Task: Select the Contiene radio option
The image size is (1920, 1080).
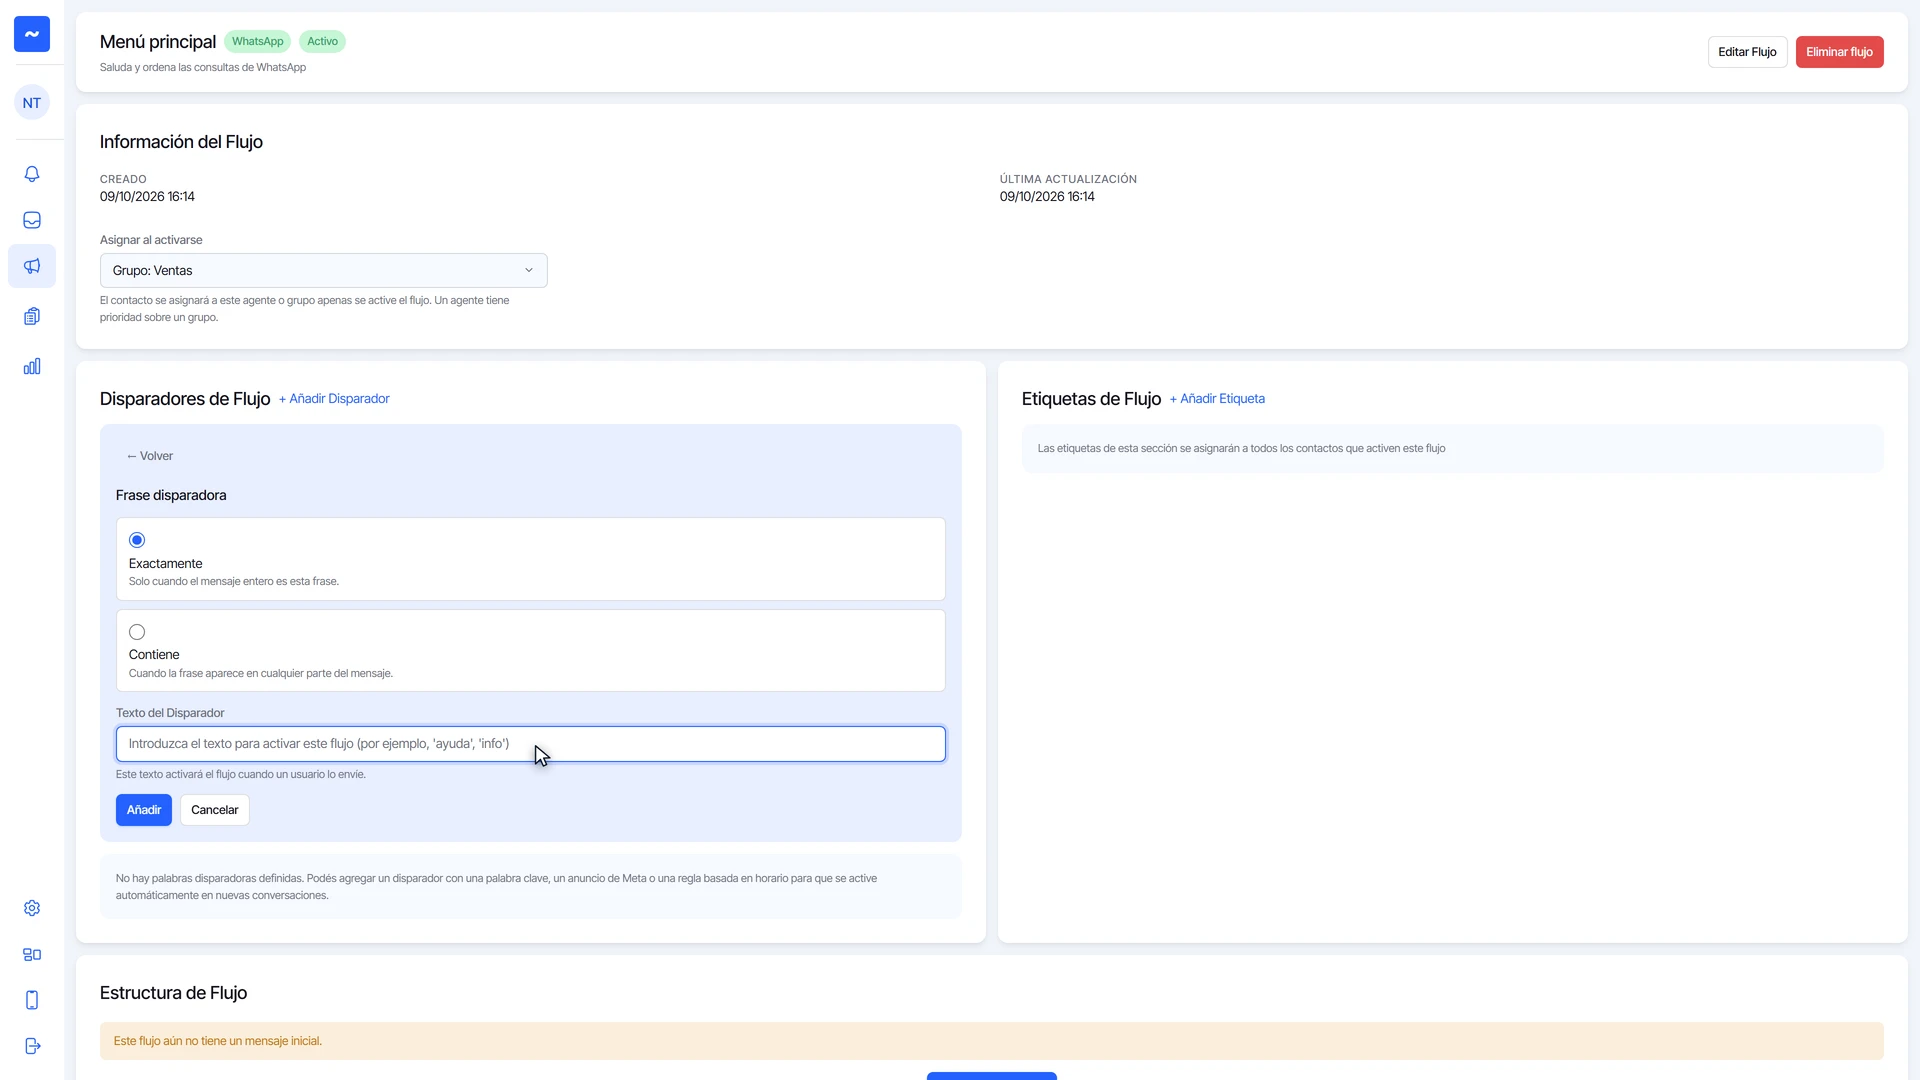Action: (137, 632)
